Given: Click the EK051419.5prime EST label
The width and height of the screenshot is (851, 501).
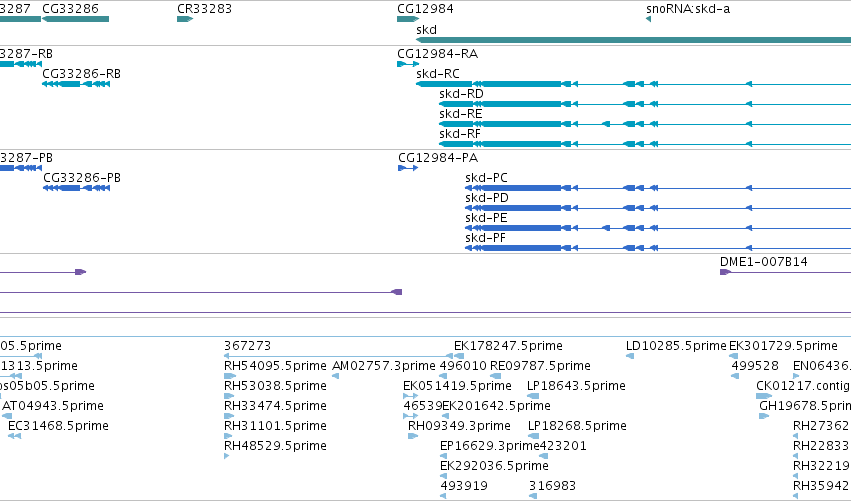Looking at the screenshot, I should point(458,386).
